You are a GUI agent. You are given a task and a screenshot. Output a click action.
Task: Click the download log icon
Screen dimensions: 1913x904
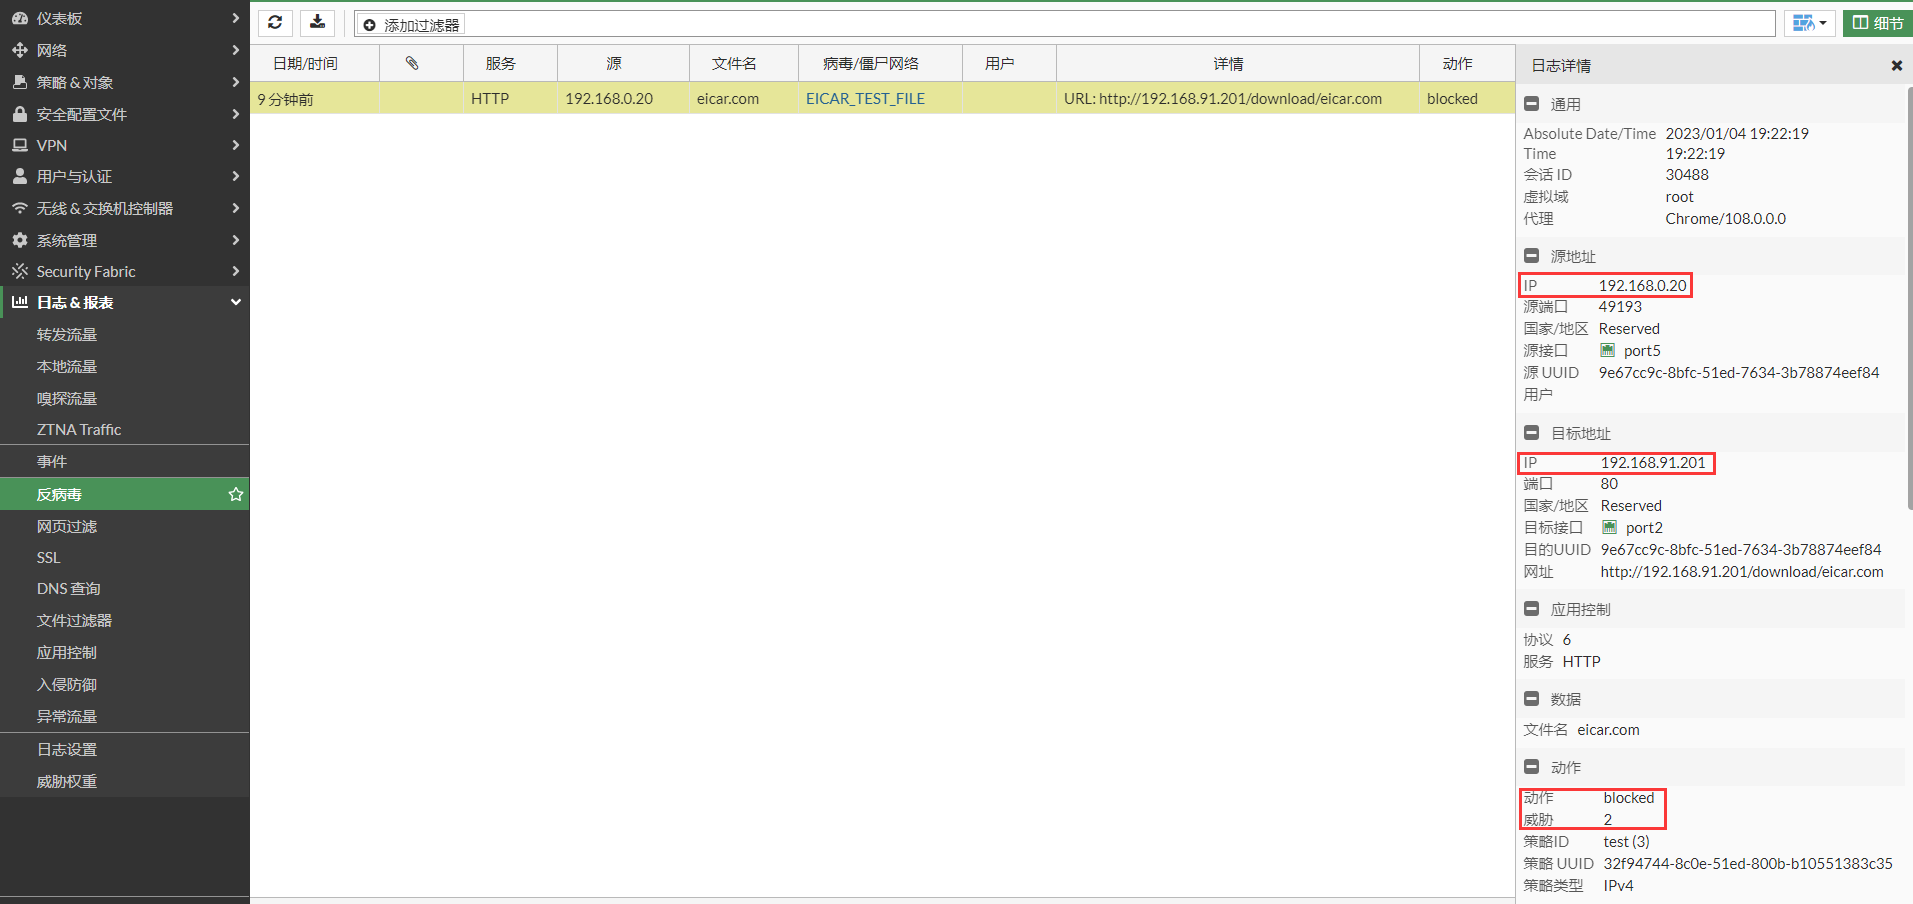(317, 23)
